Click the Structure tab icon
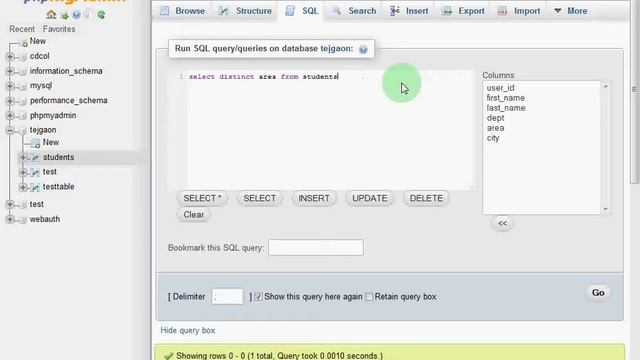Image resolution: width=640 pixels, height=360 pixels. (x=223, y=11)
